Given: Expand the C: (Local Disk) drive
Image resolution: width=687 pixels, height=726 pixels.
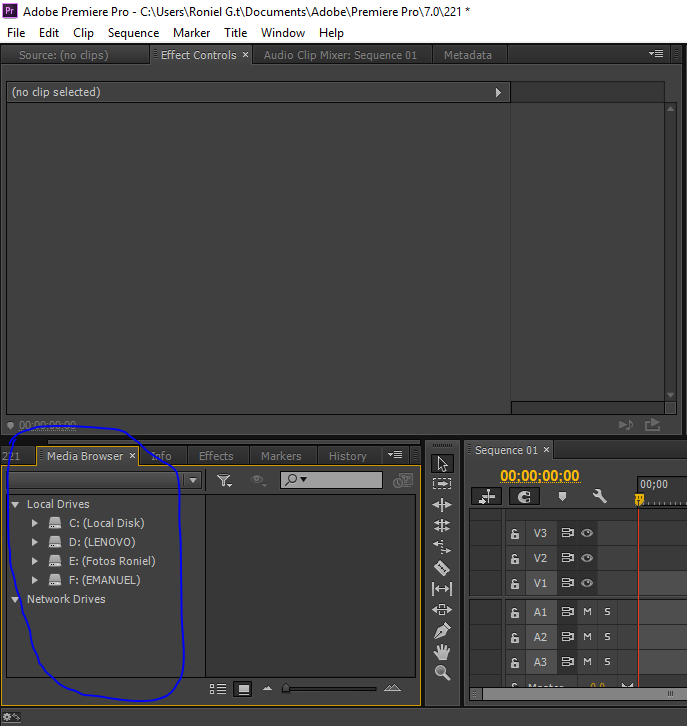Looking at the screenshot, I should pyautogui.click(x=34, y=523).
